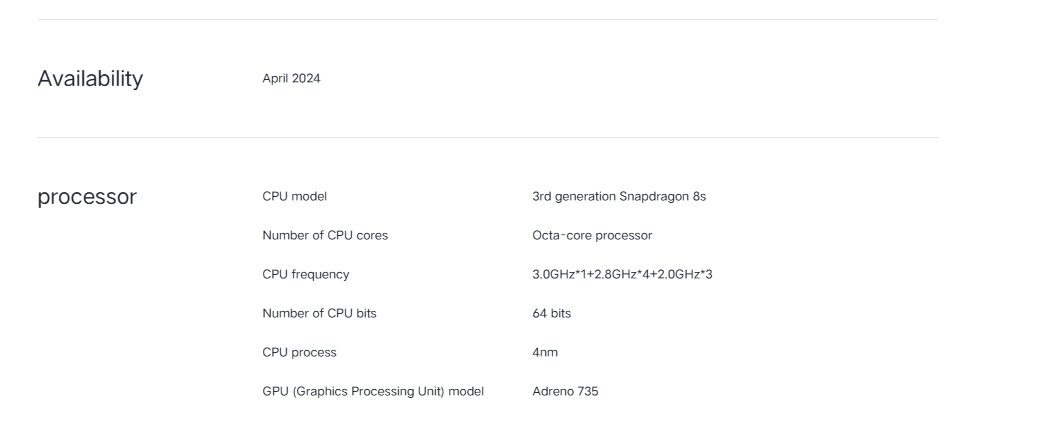Image resolution: width=1054 pixels, height=424 pixels.
Task: Select the 3.0GHz*1+2.8GHz*4+2.0GHz*3 frequency value
Action: click(622, 274)
